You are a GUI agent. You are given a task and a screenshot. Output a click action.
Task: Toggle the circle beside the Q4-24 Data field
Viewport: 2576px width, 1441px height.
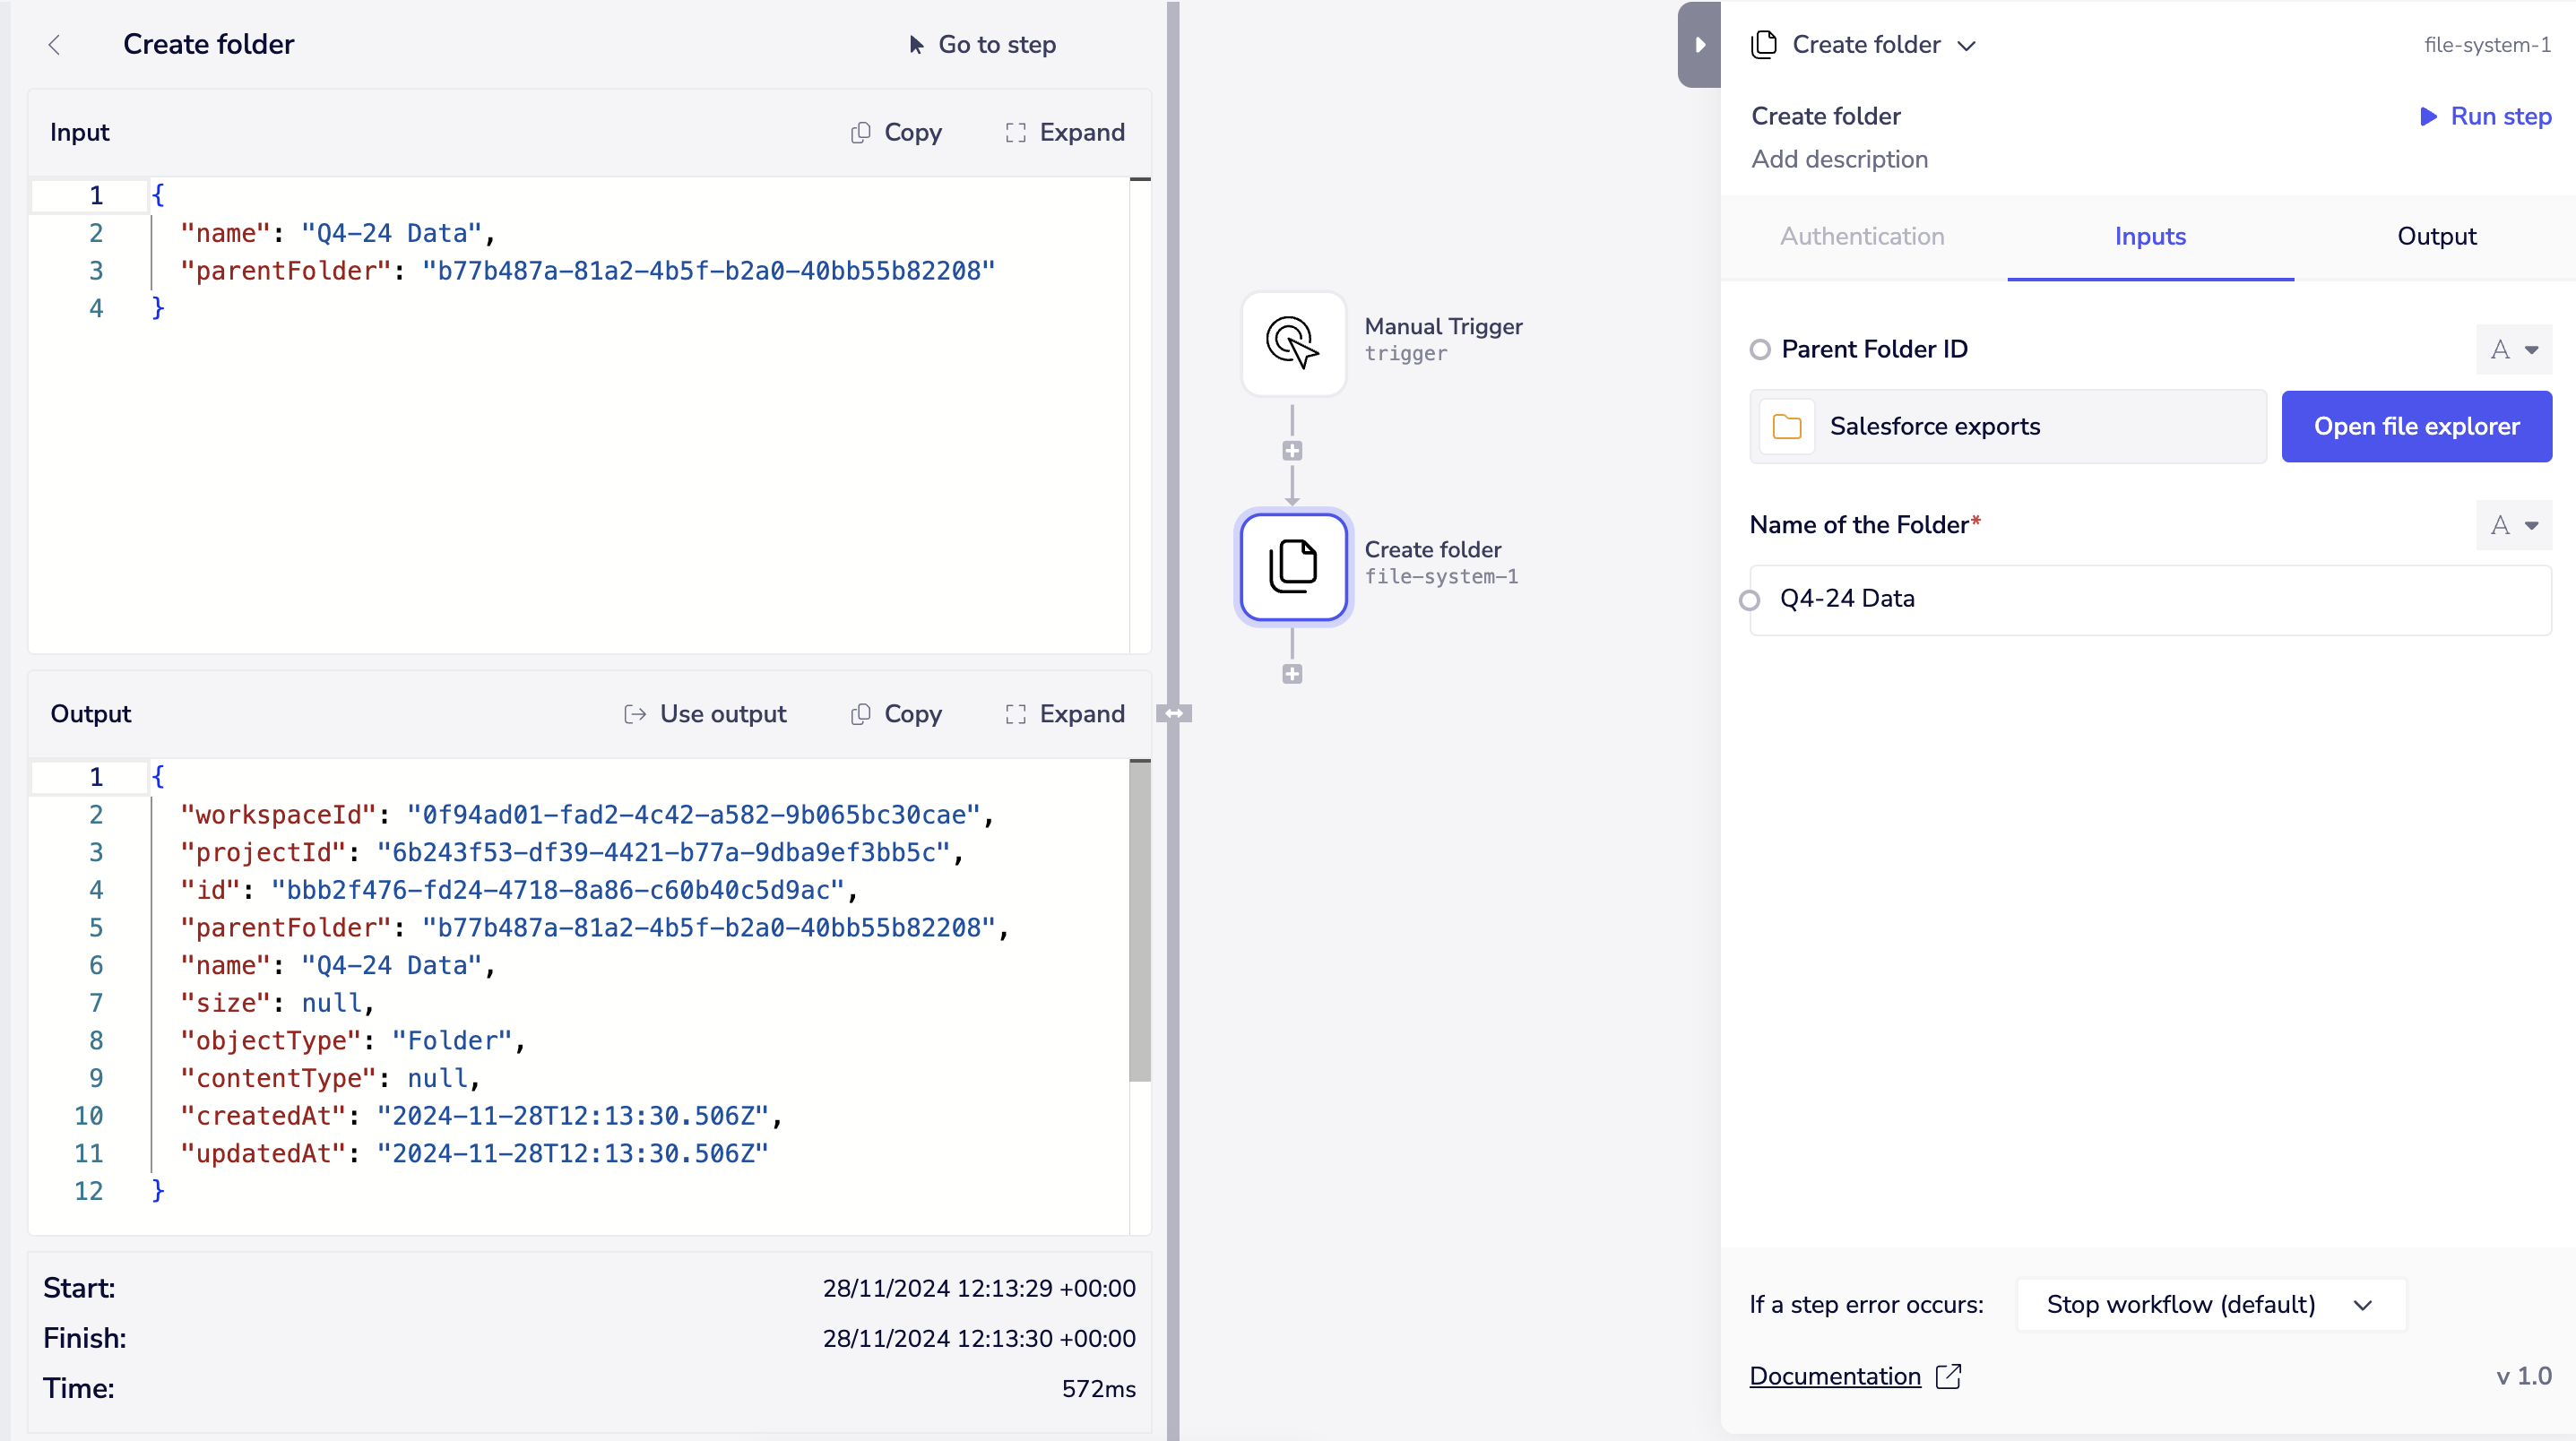1749,600
